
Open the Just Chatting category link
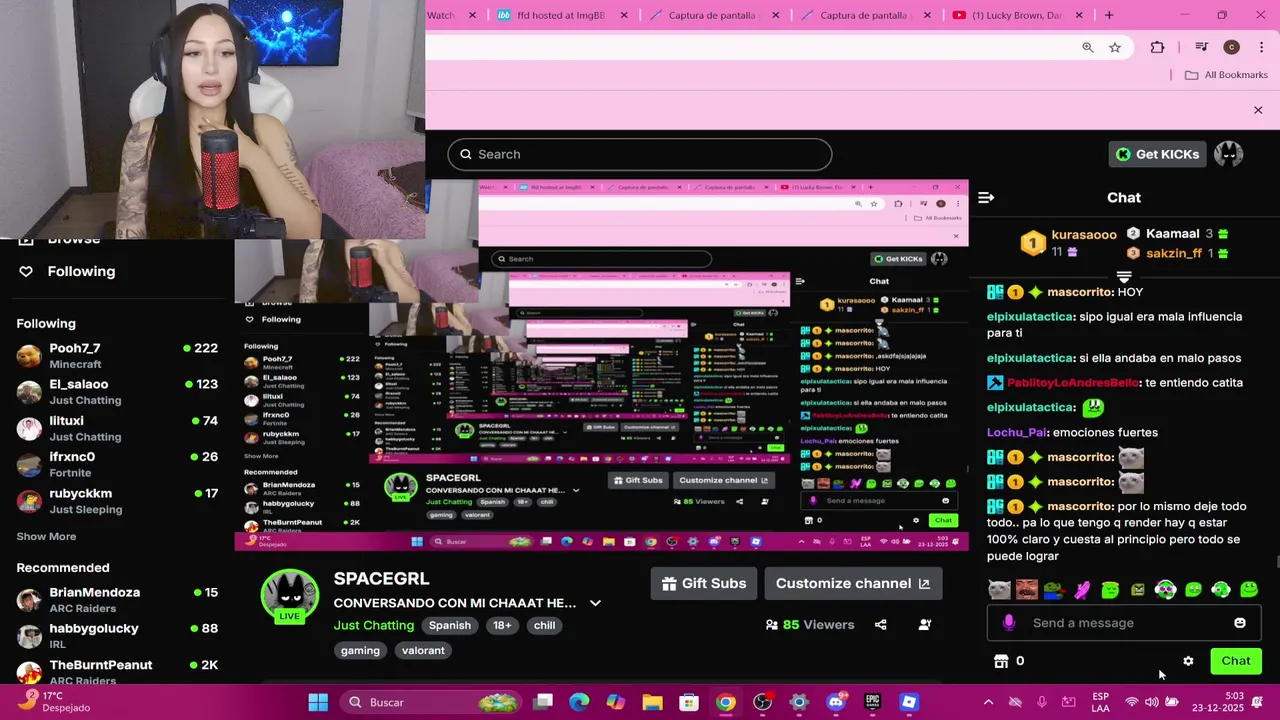[x=374, y=625]
